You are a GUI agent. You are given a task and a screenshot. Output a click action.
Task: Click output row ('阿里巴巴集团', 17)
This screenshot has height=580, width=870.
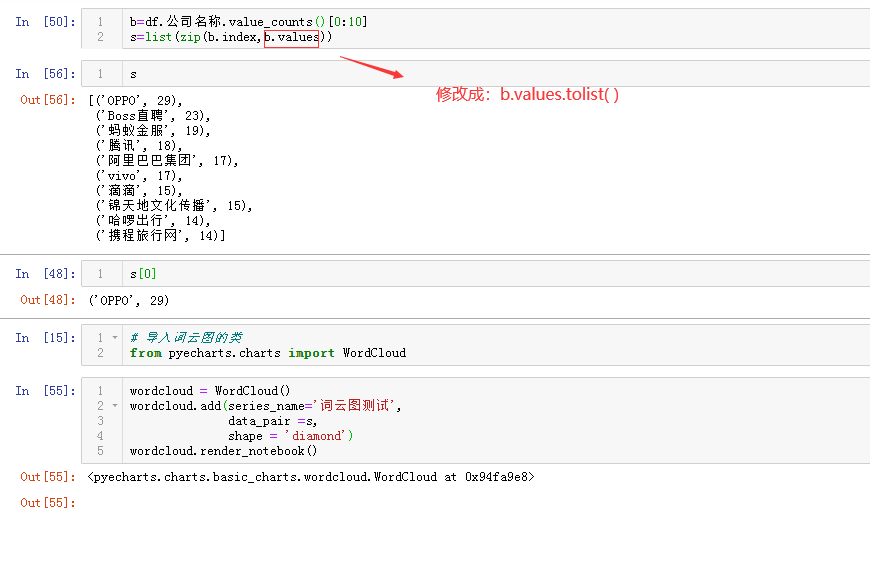(x=167, y=160)
